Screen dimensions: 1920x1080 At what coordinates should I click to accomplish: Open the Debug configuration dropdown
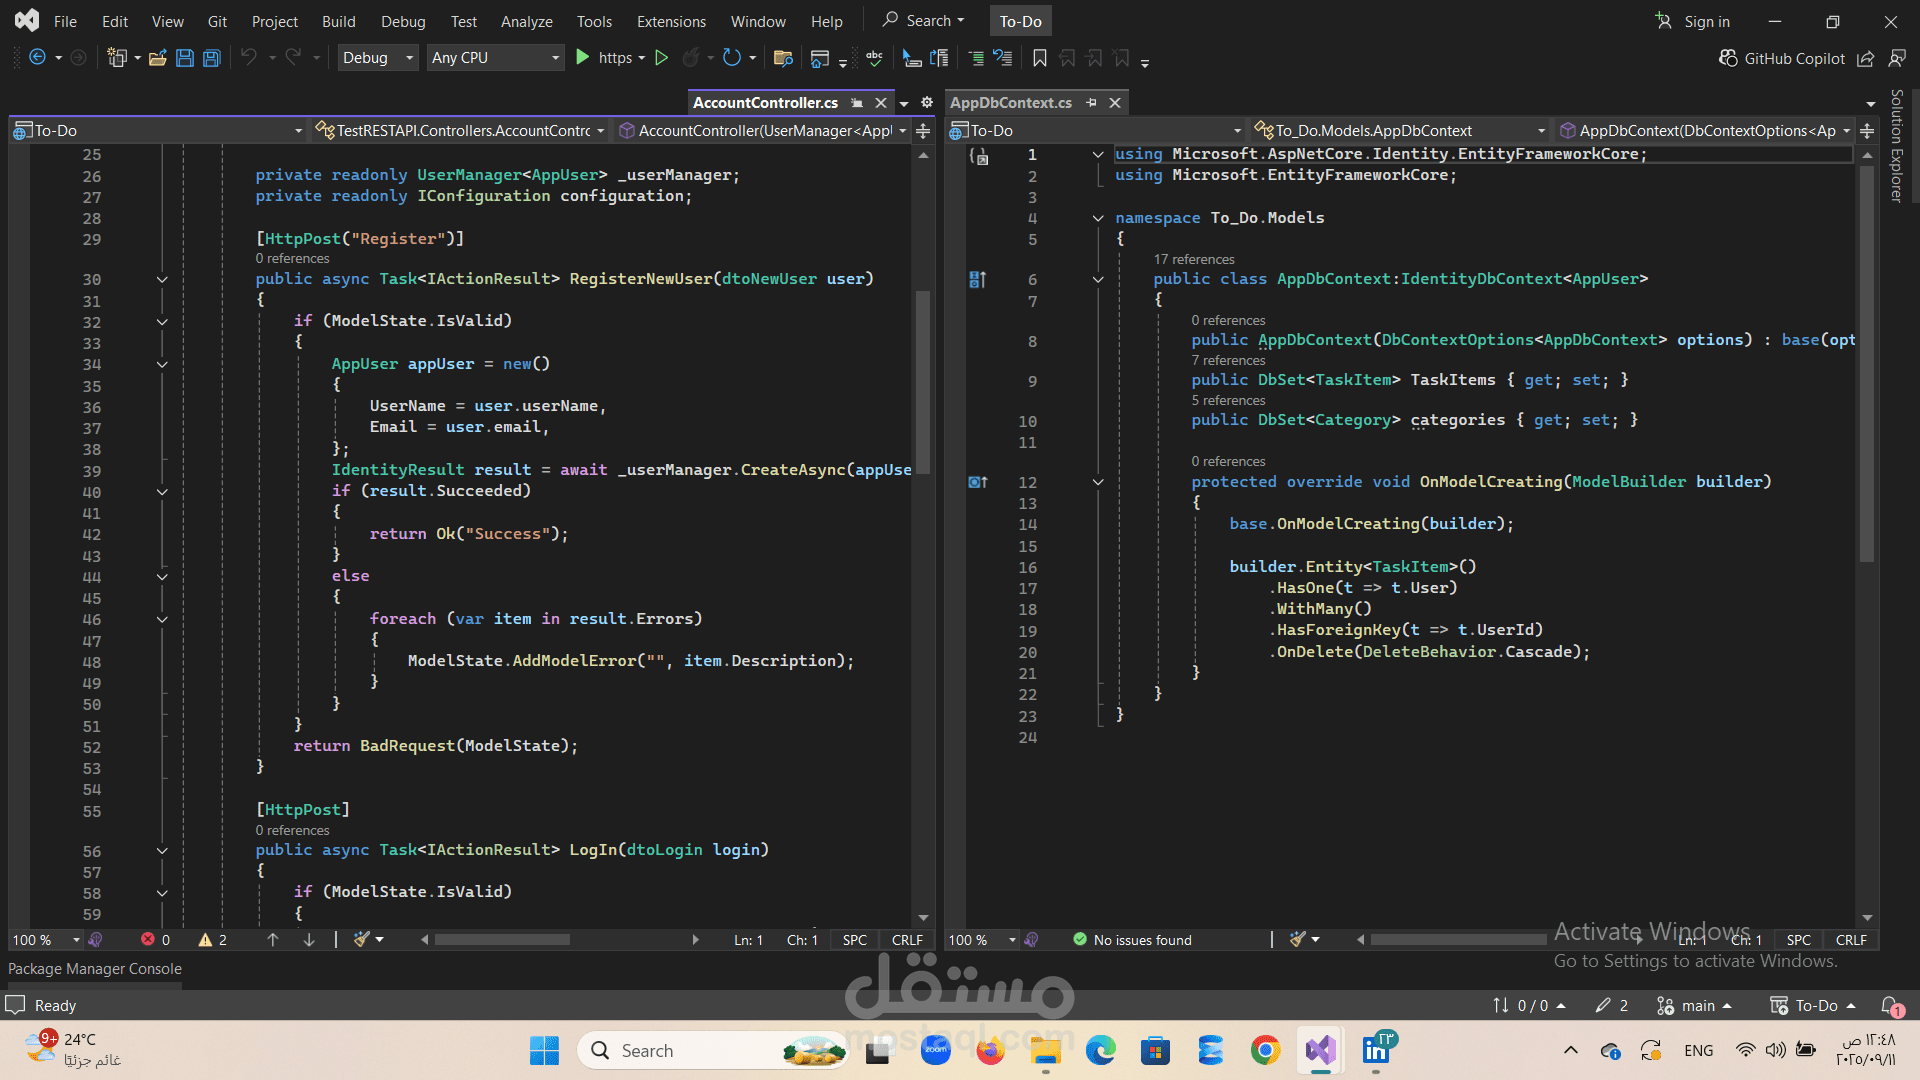click(378, 58)
